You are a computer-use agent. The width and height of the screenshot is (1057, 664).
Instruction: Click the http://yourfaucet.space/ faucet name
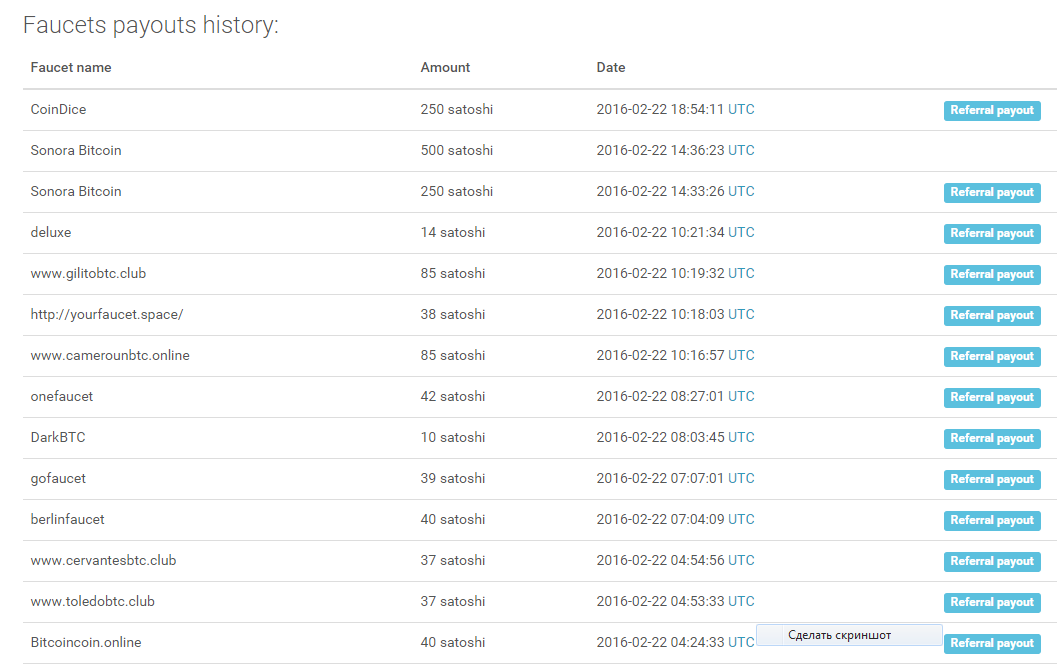click(x=107, y=315)
